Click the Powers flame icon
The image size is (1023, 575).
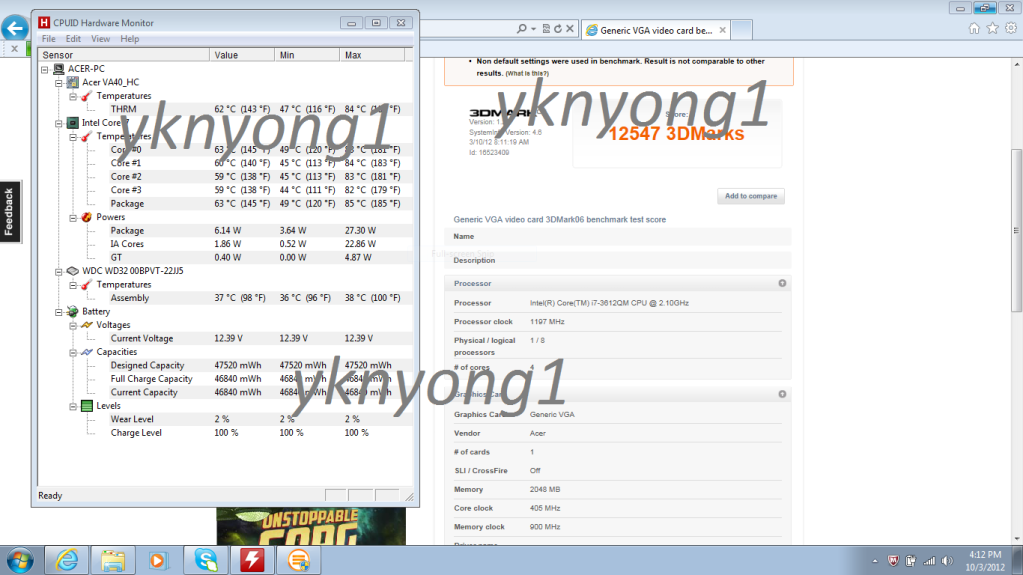coord(87,217)
